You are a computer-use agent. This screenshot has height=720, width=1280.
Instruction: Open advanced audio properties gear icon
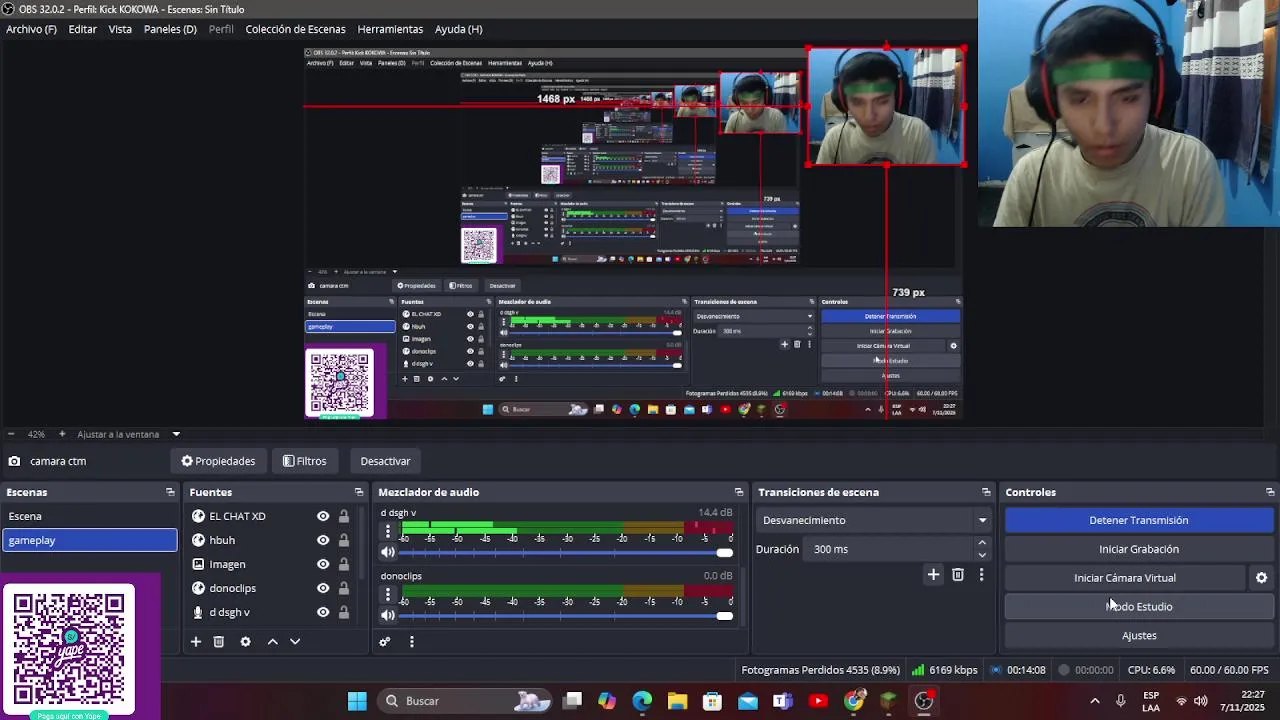click(384, 641)
